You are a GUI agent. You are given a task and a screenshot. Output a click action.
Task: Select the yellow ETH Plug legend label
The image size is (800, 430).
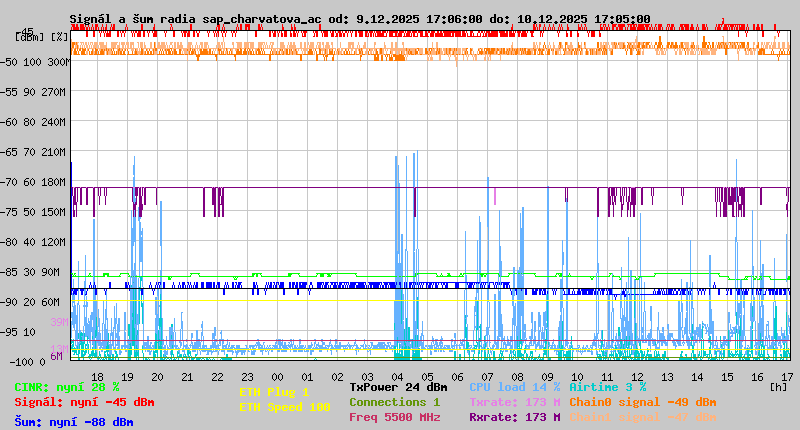tap(274, 392)
